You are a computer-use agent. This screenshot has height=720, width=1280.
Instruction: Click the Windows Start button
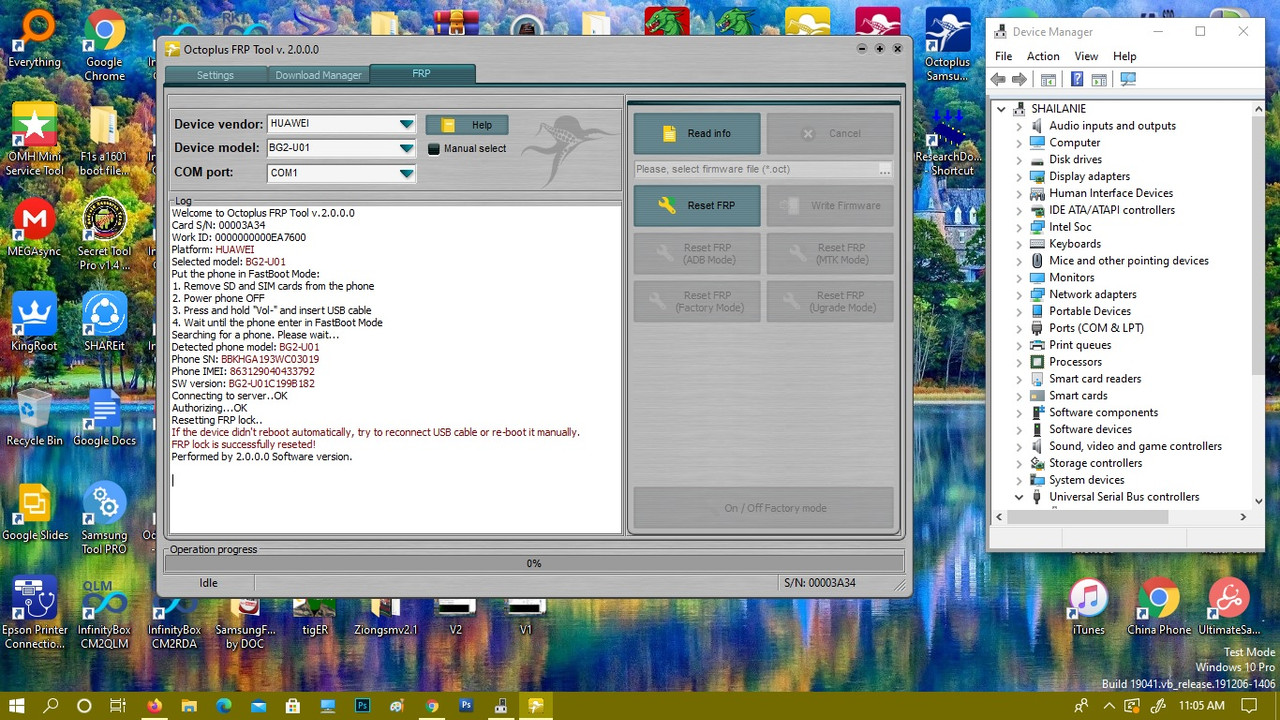coord(17,705)
